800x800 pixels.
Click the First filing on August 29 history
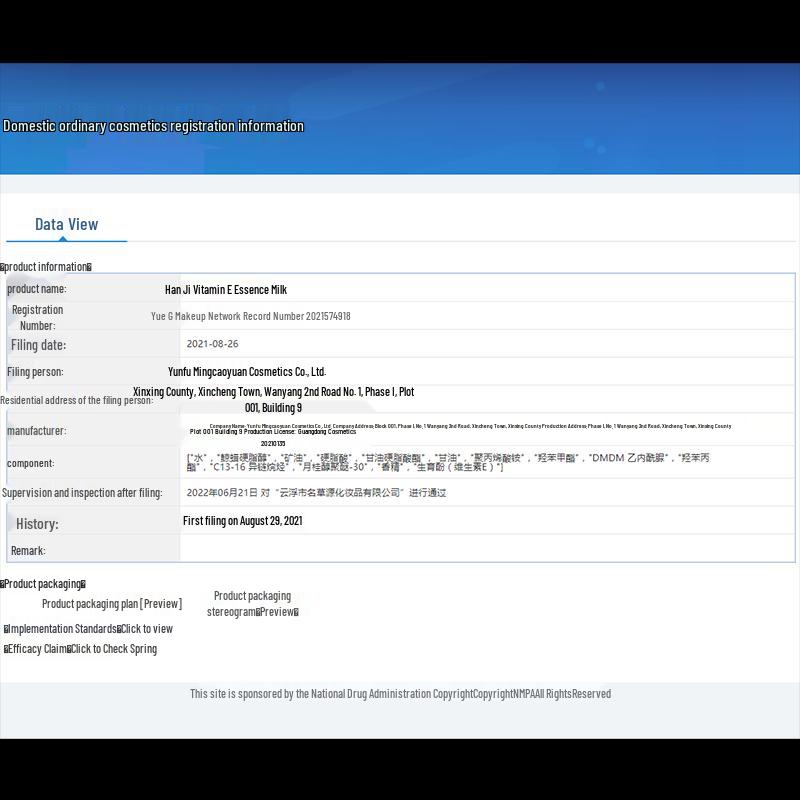[242, 521]
